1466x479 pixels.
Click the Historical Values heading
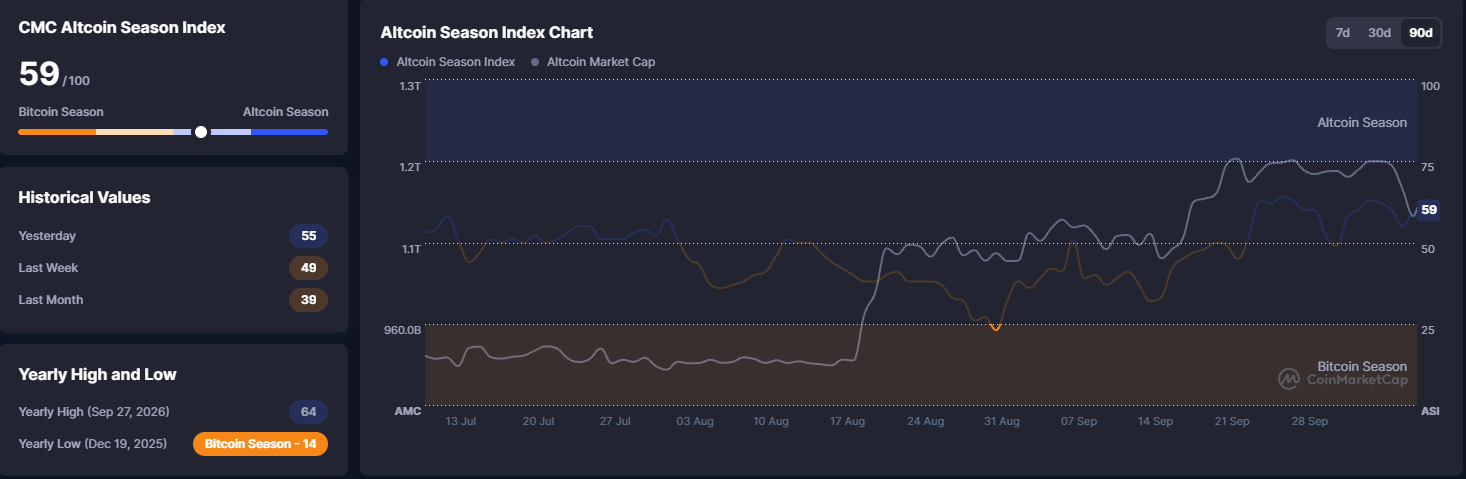pos(84,198)
